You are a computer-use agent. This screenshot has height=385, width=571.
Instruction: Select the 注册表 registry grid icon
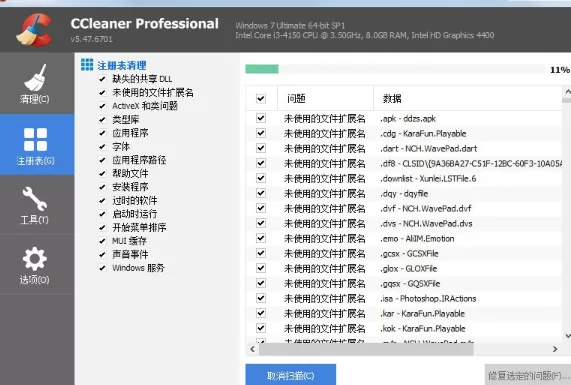(x=35, y=139)
